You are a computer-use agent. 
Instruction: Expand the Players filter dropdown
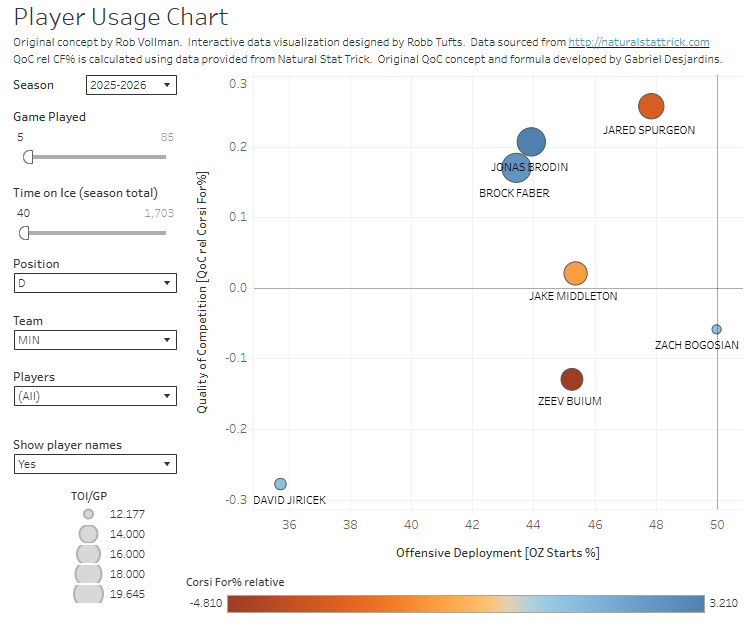[95, 396]
